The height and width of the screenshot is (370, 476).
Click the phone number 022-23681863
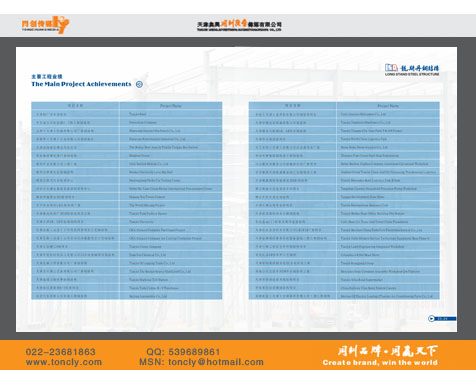(61, 352)
